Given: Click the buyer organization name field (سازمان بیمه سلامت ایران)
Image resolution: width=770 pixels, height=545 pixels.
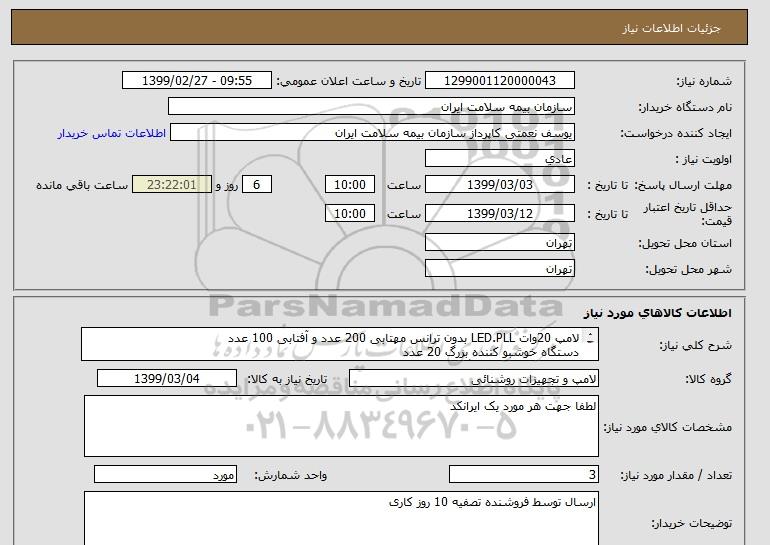Looking at the screenshot, I should click(371, 107).
